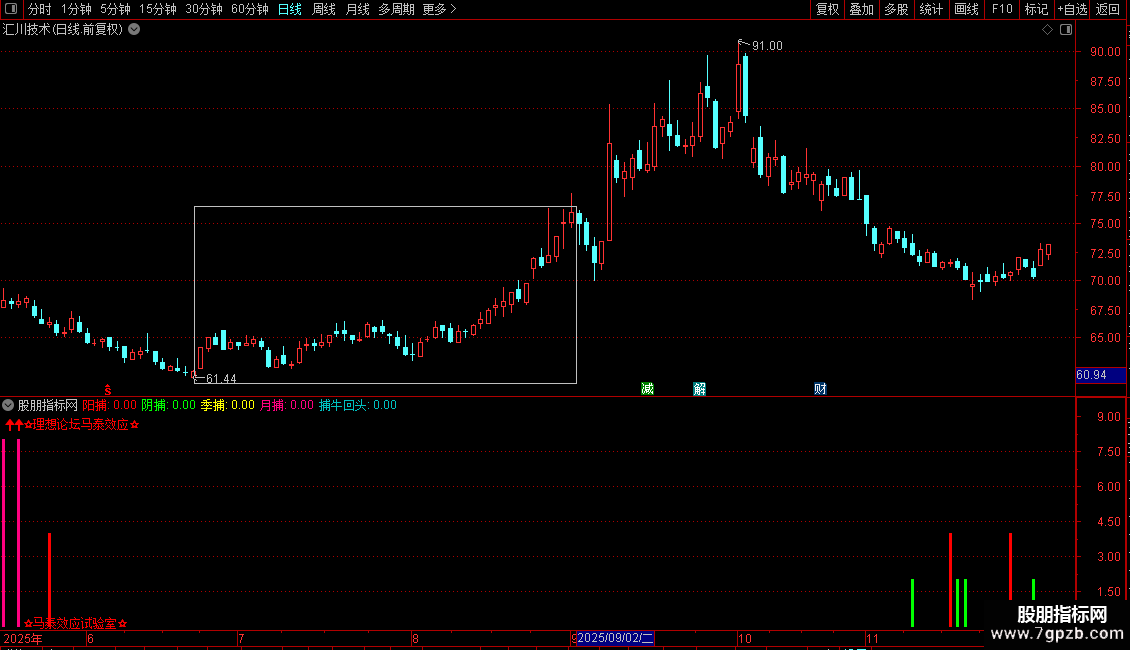Switch to 周线 weekly chart tab
The height and width of the screenshot is (650, 1130).
(324, 9)
